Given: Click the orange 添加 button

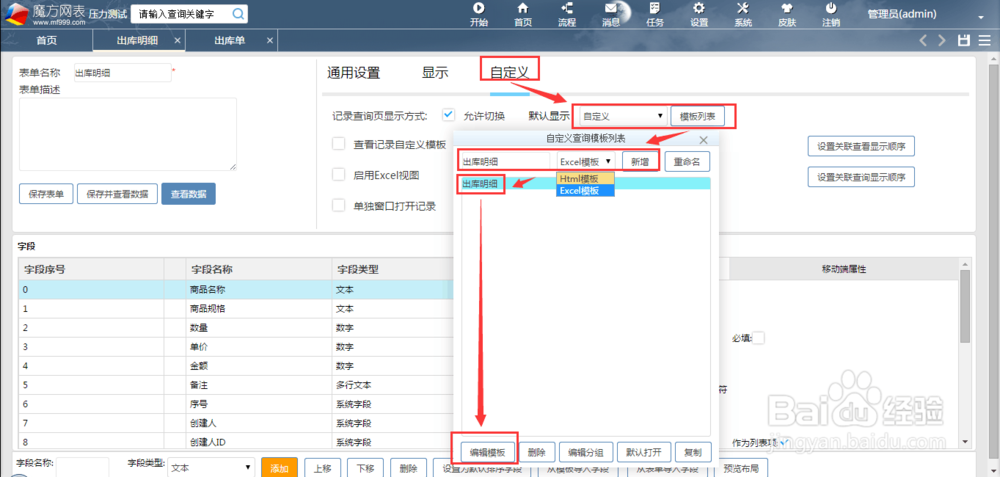Looking at the screenshot, I should (x=279, y=468).
